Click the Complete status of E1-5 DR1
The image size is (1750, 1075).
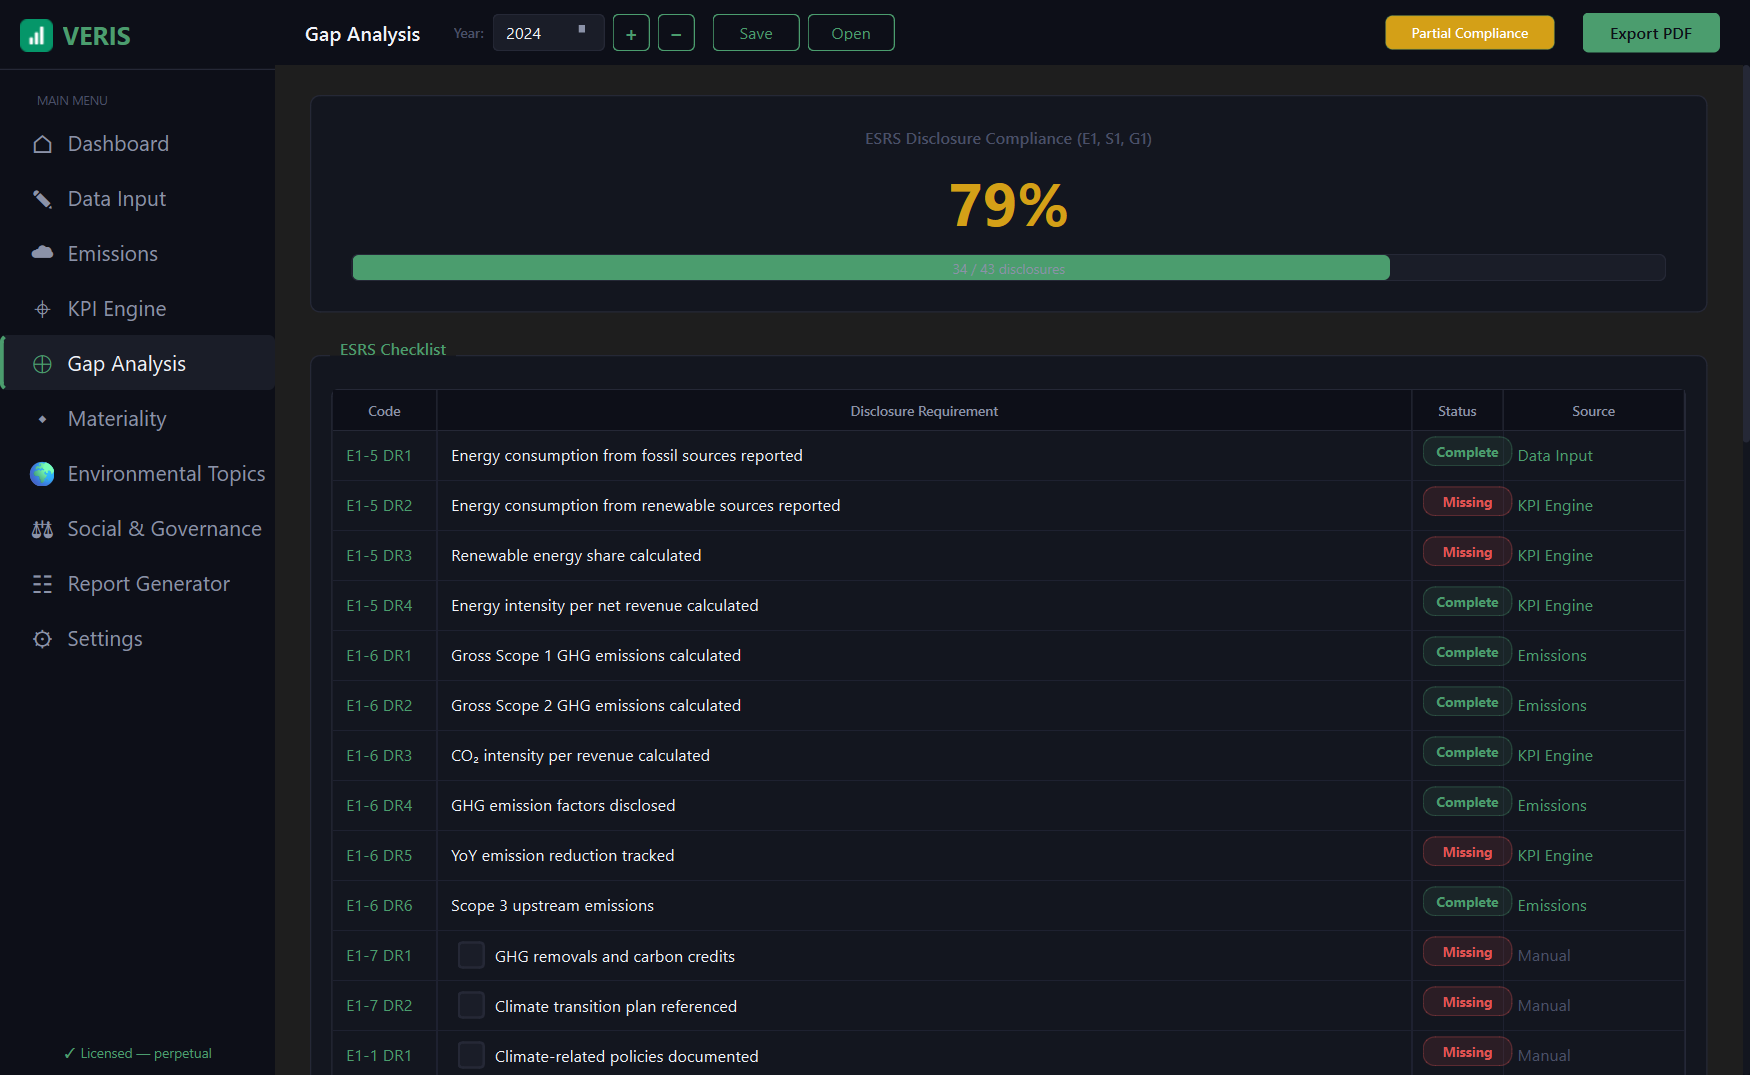coord(1467,452)
